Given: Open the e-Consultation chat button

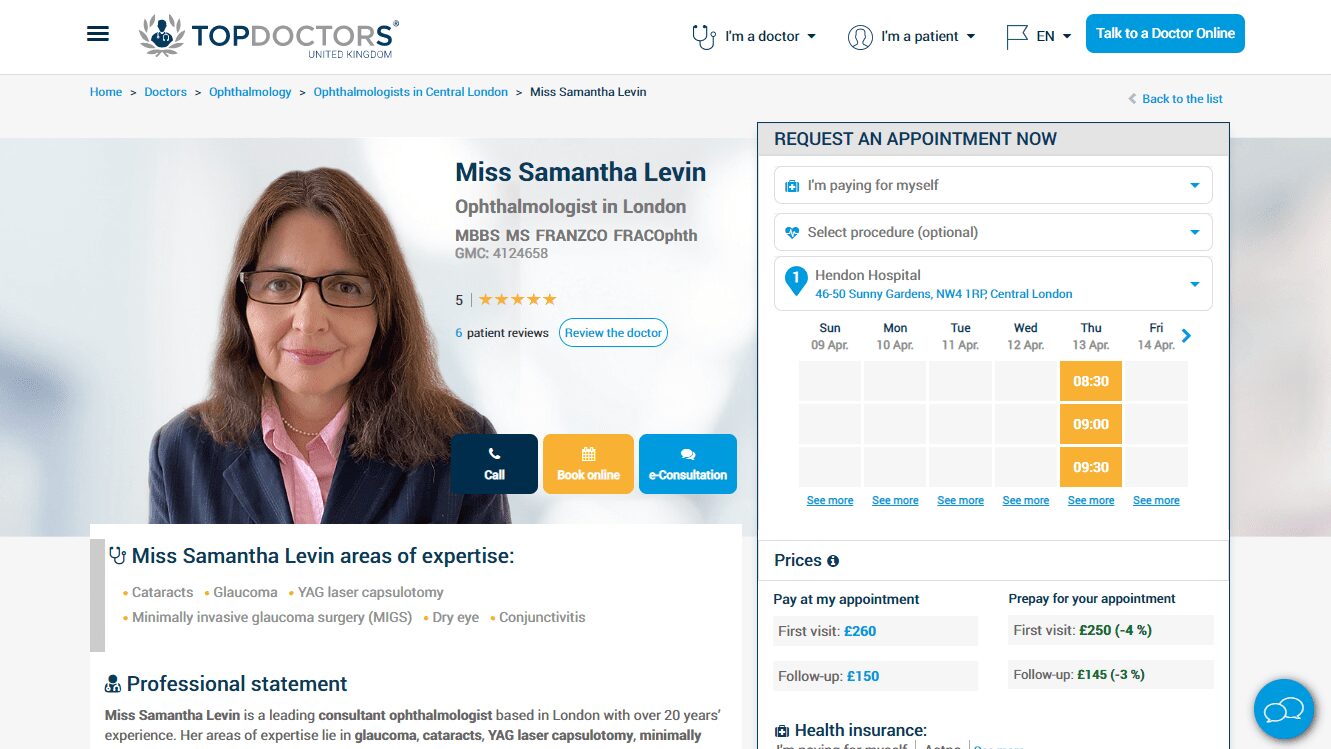Looking at the screenshot, I should pos(688,464).
